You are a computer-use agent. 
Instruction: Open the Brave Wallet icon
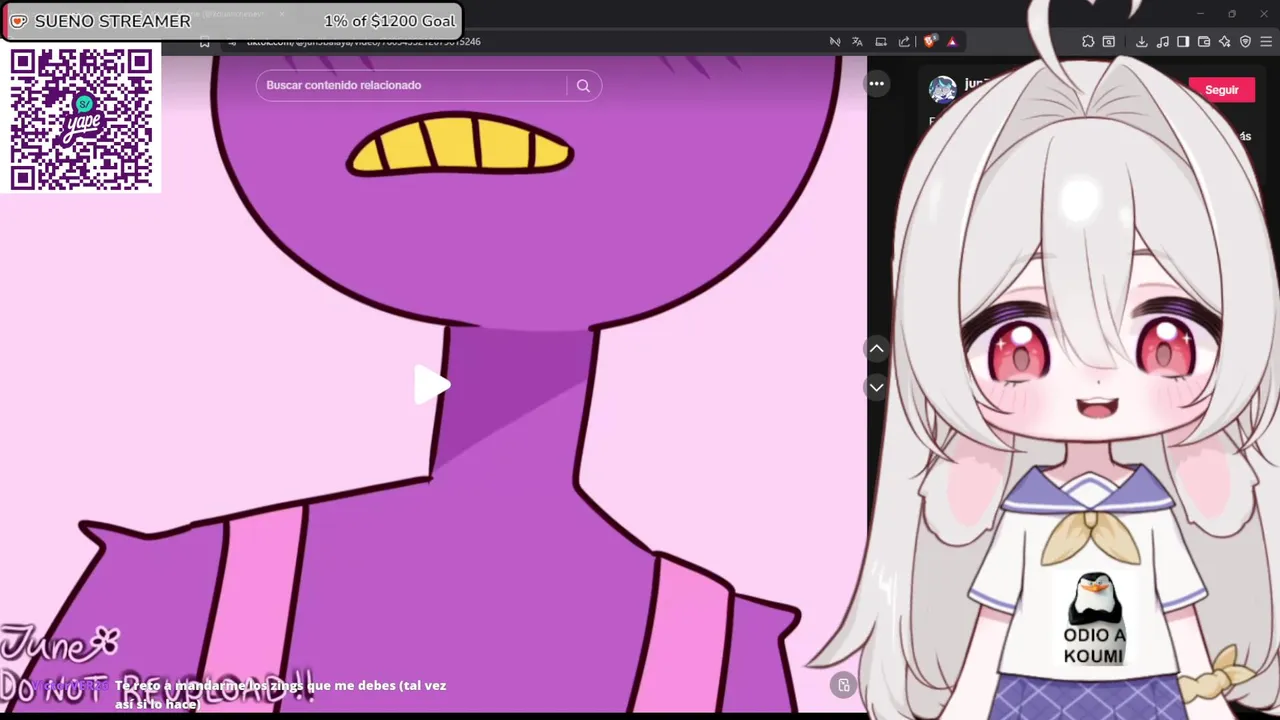[x=1204, y=42]
